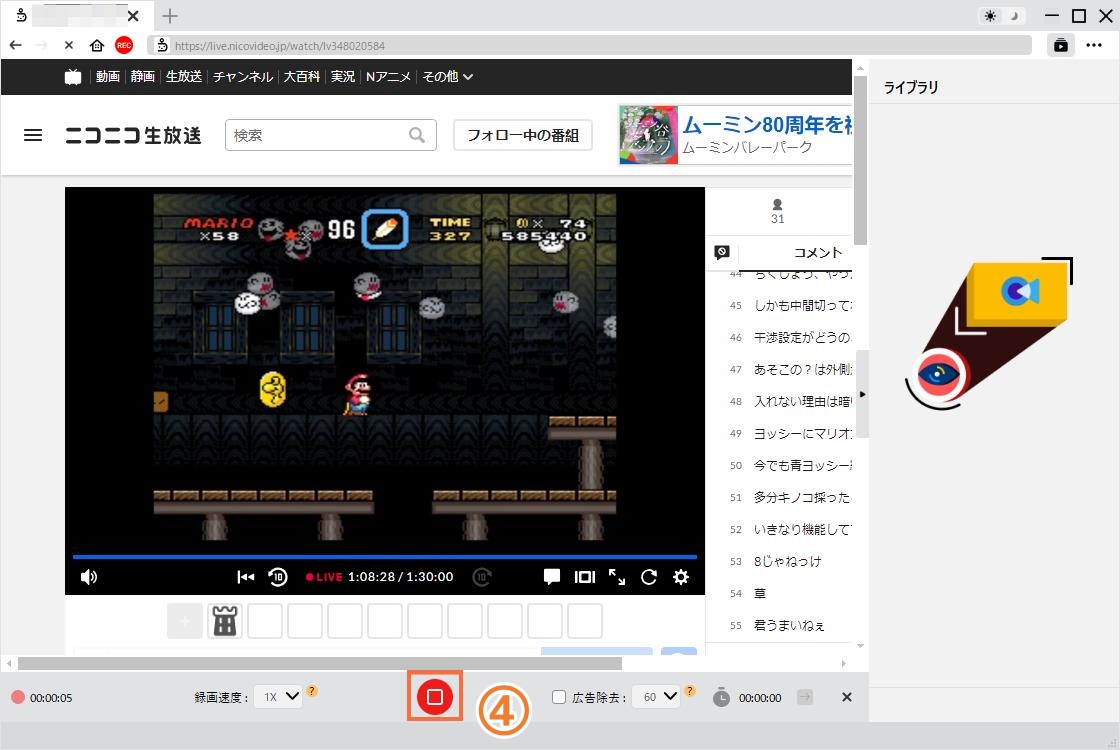
Task: Open help for 広告除去 question mark
Action: [689, 691]
